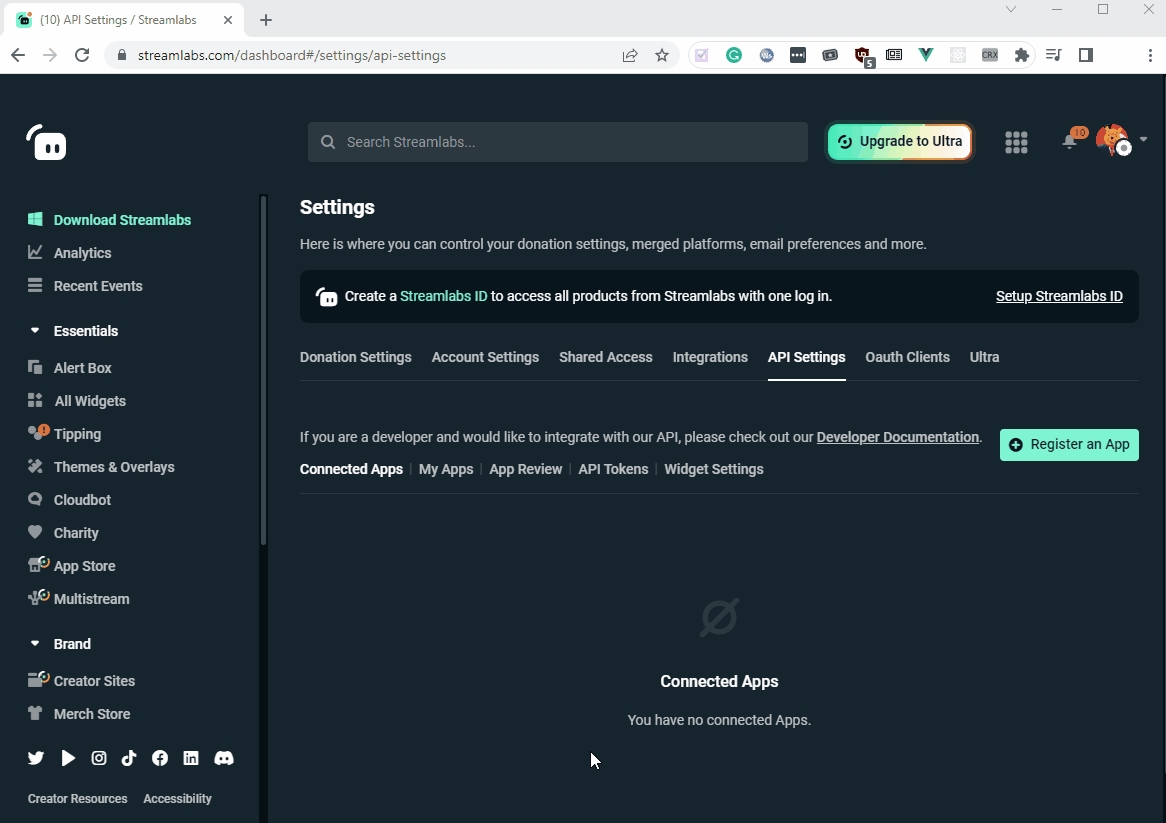Click the Discord social icon
This screenshot has height=823, width=1166.
224,758
